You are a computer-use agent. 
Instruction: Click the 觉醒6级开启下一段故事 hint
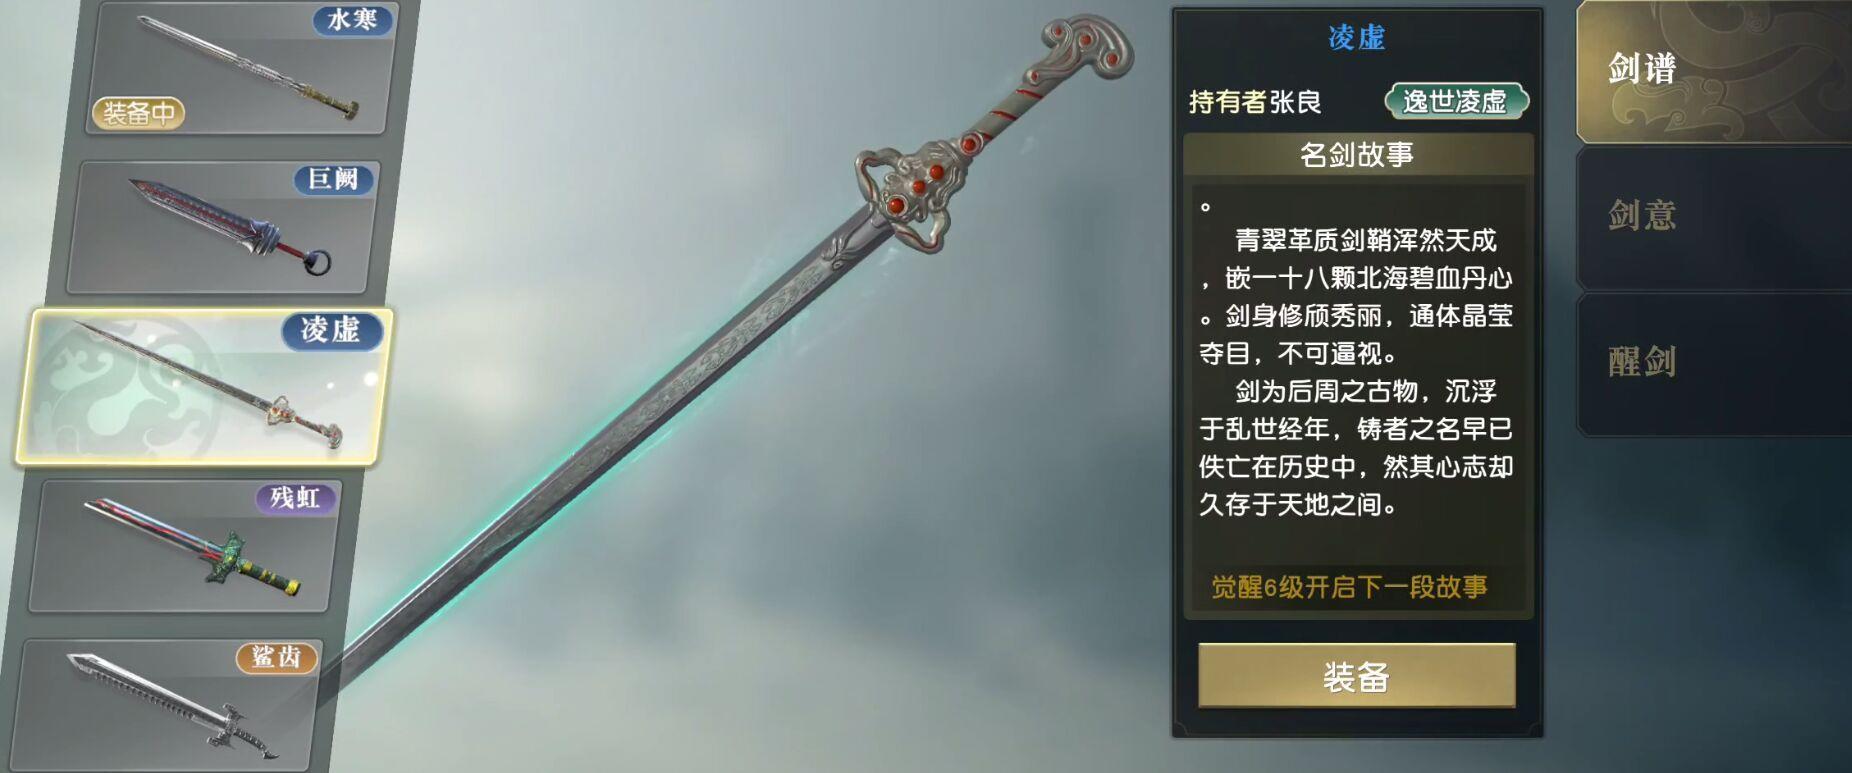tap(1349, 587)
